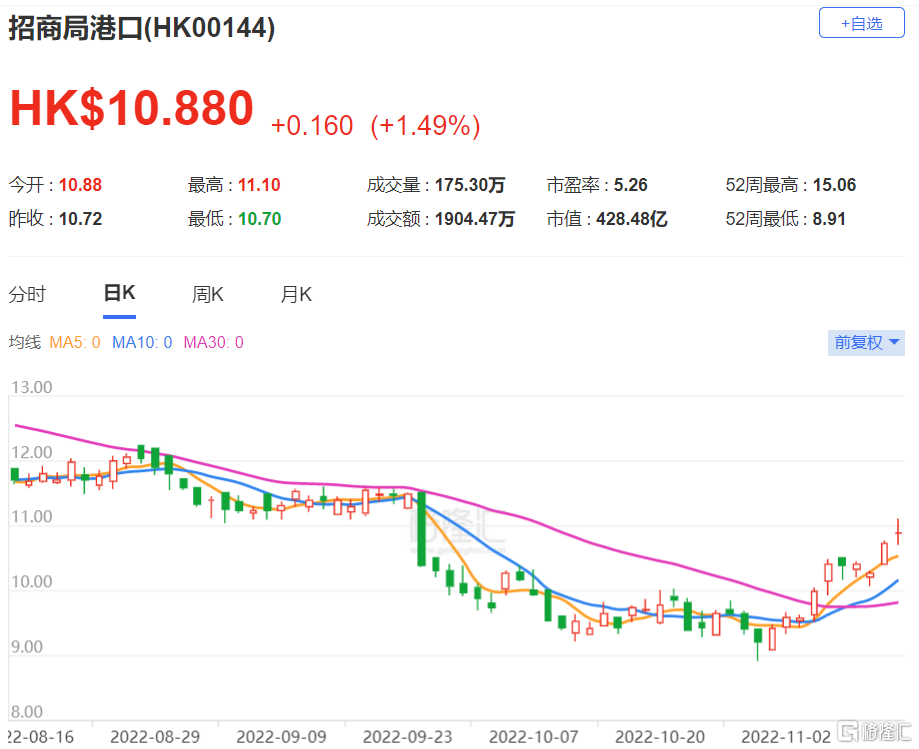Click the 2022-10-20 date label
This screenshot has width=919, height=749.
pos(660,737)
